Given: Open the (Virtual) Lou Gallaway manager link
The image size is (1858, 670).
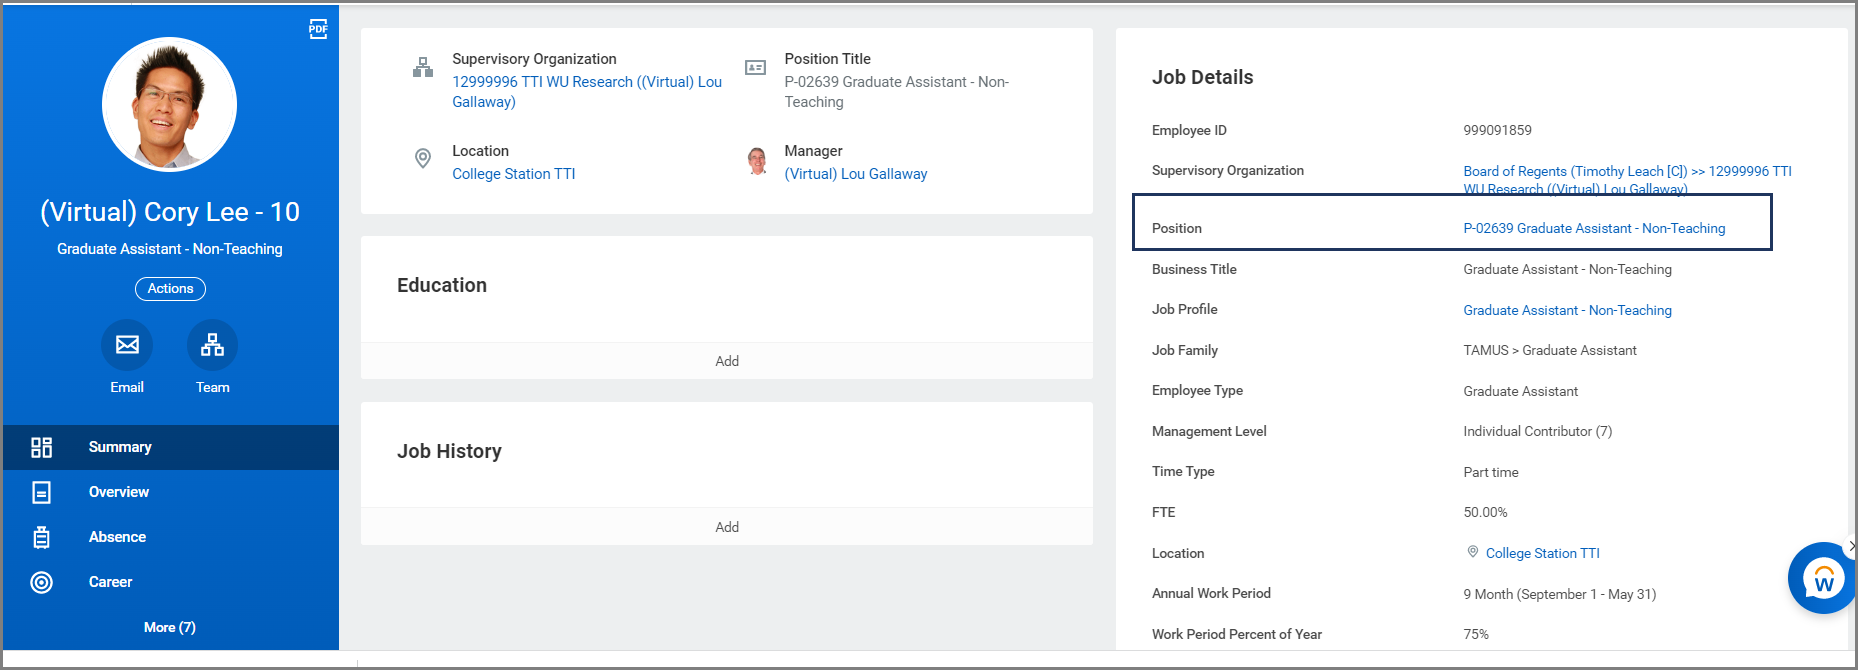Looking at the screenshot, I should [856, 174].
